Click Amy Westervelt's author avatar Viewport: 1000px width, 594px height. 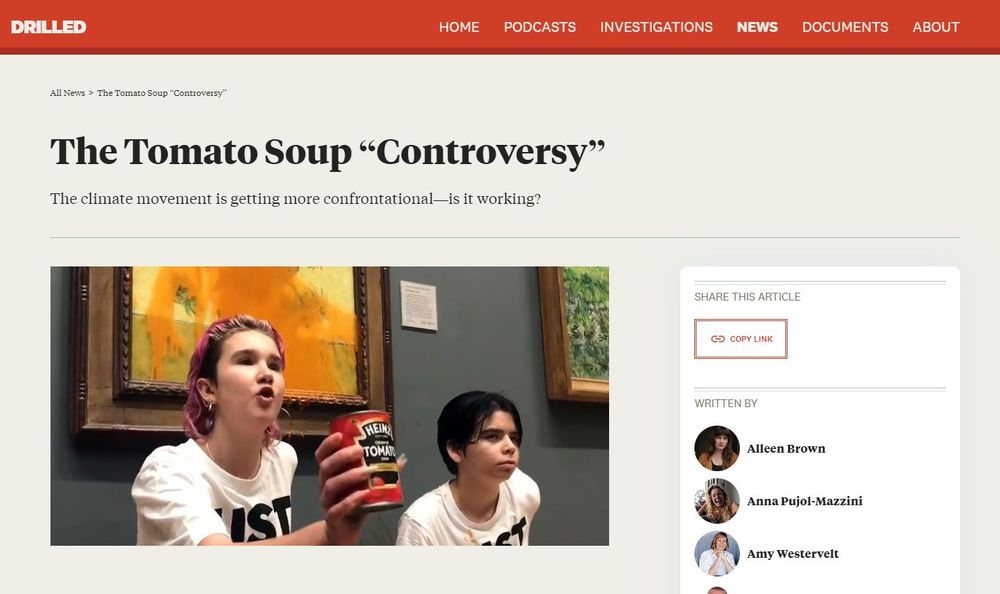point(717,554)
